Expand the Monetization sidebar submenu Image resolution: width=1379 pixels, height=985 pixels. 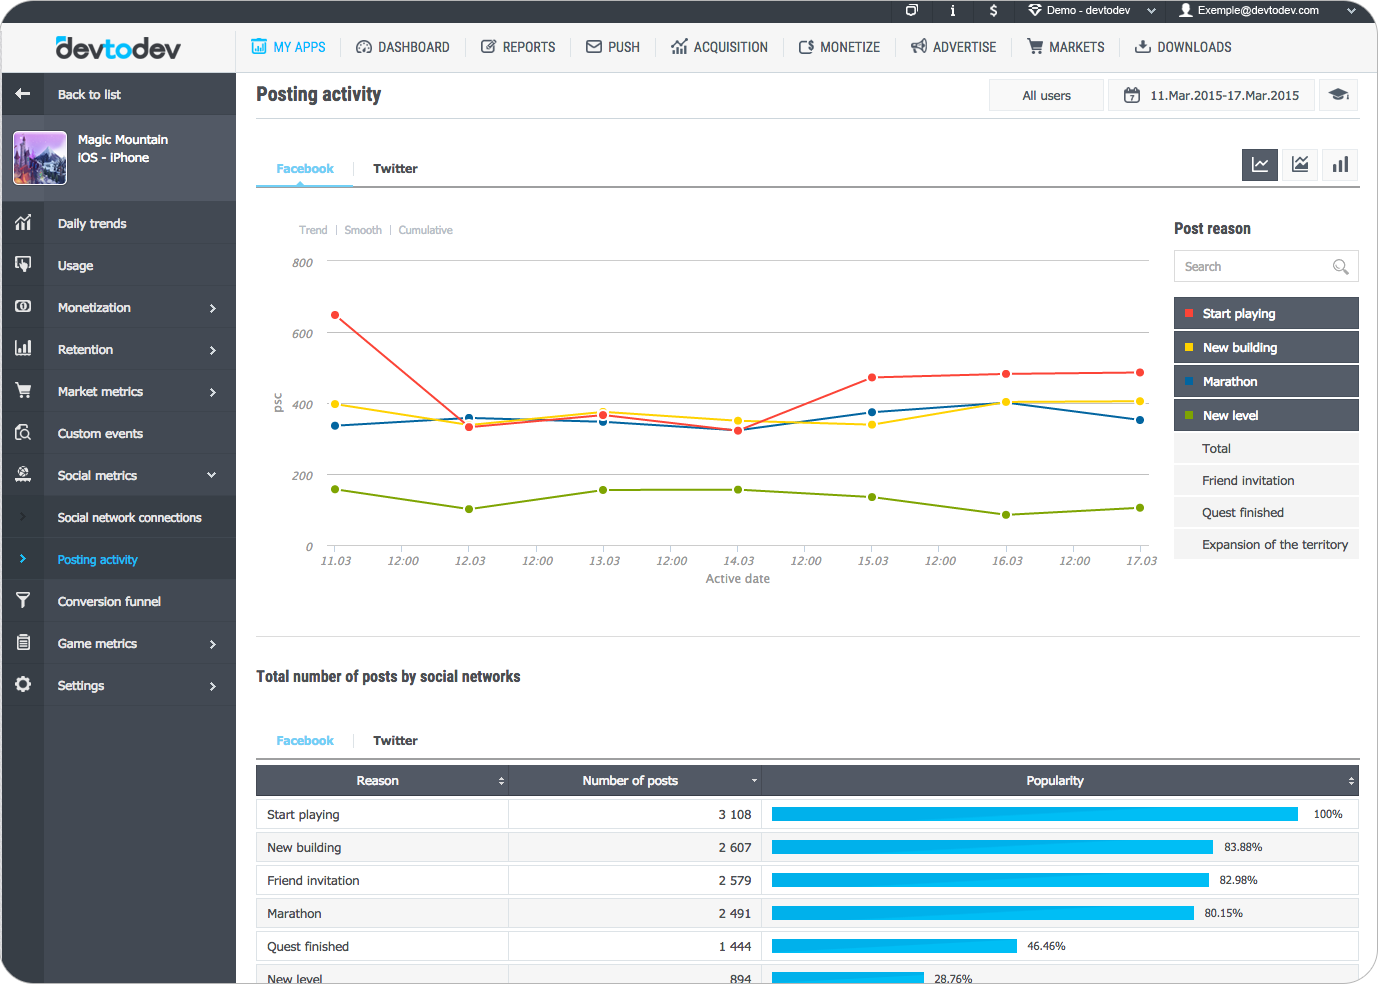(x=212, y=308)
